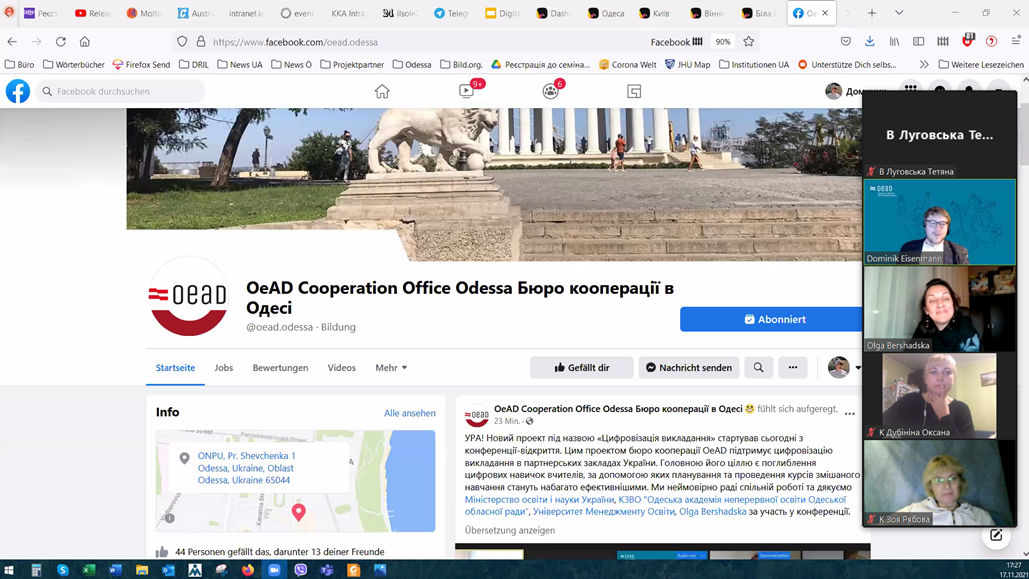Screen dimensions: 1029x579
Task: Show more bookmarks overflow chevron
Action: (924, 64)
